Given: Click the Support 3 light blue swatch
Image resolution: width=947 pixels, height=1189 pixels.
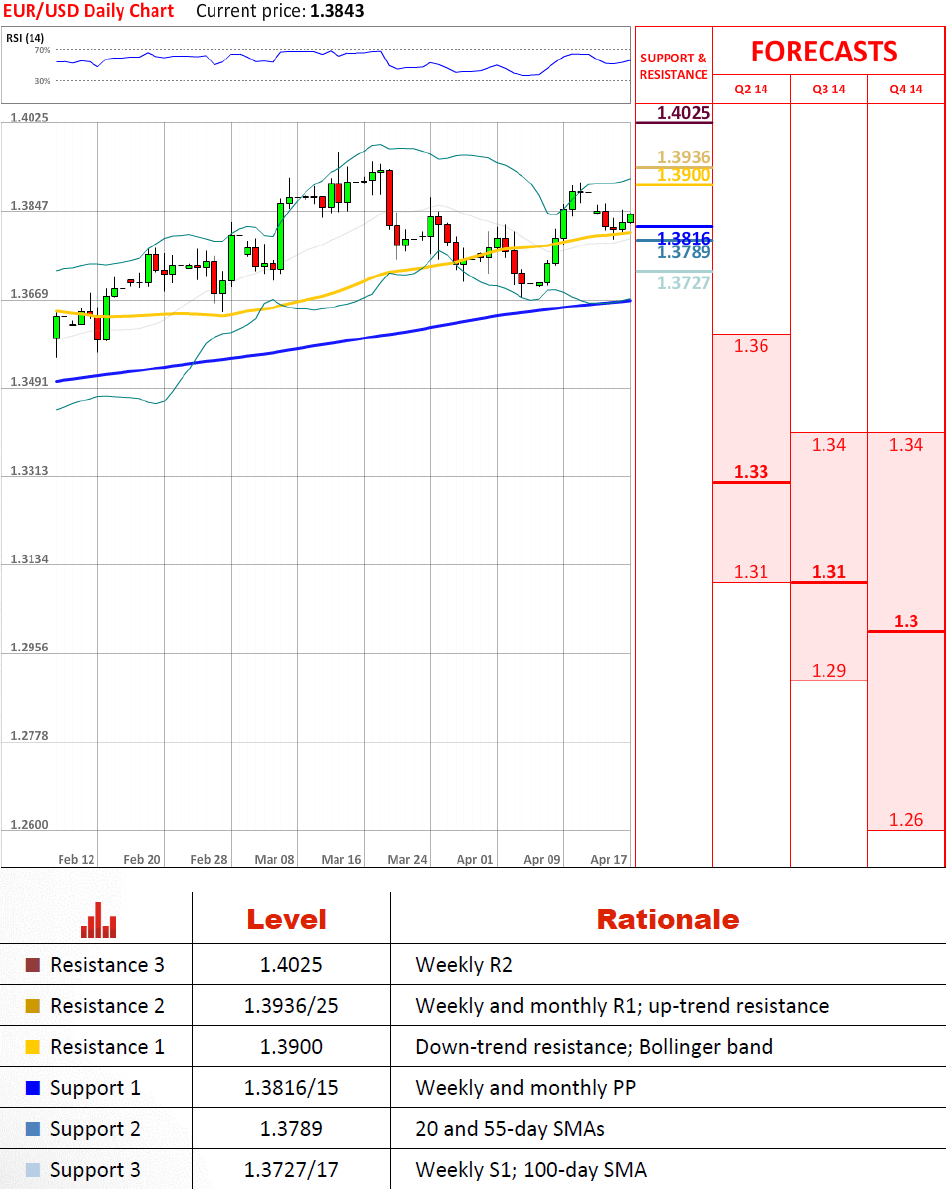Looking at the screenshot, I should pos(33,1169).
